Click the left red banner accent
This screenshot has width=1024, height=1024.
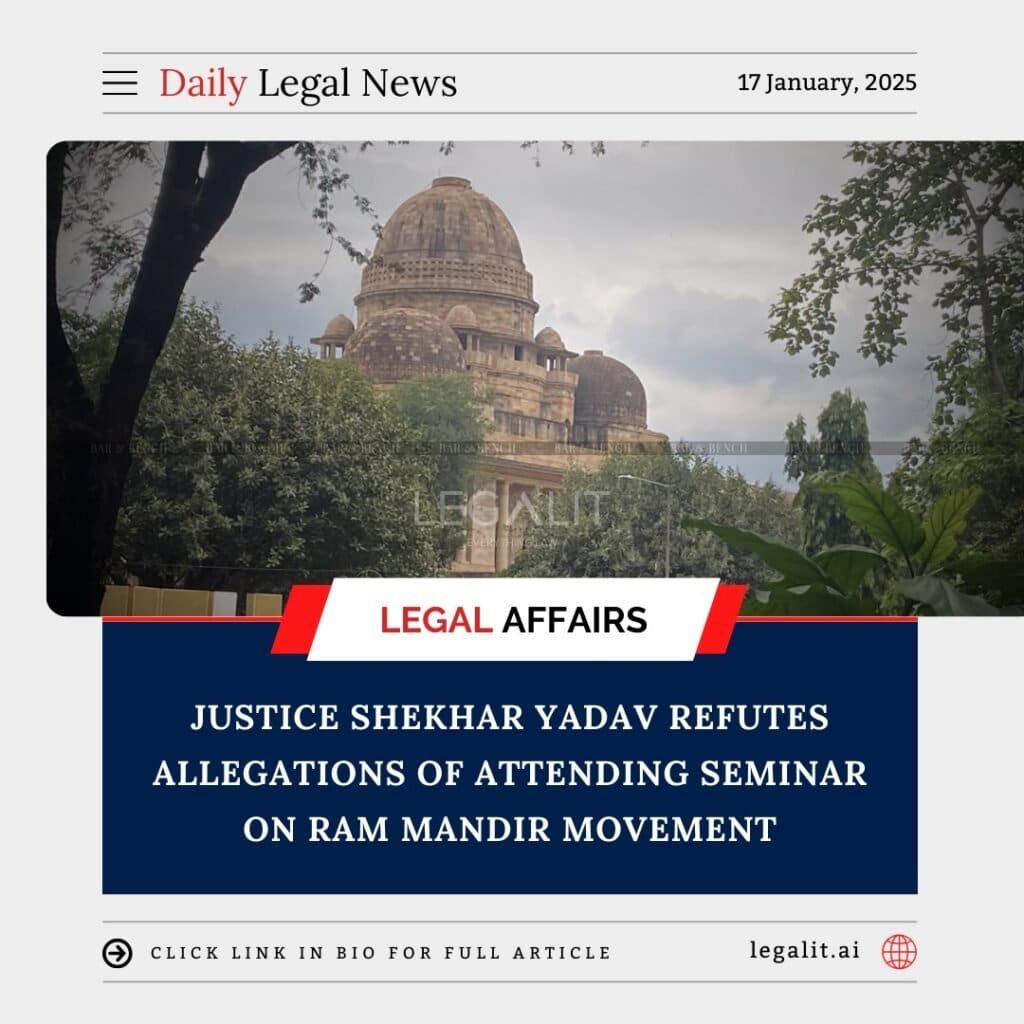tap(299, 619)
